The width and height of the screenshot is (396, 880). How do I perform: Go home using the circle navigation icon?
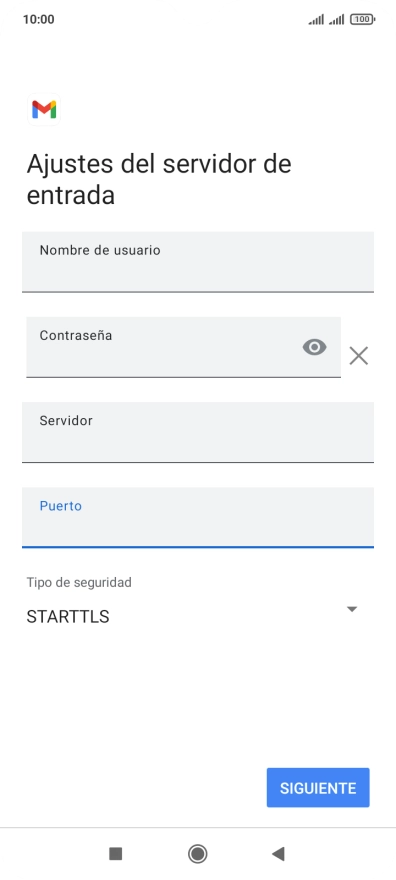tap(197, 854)
